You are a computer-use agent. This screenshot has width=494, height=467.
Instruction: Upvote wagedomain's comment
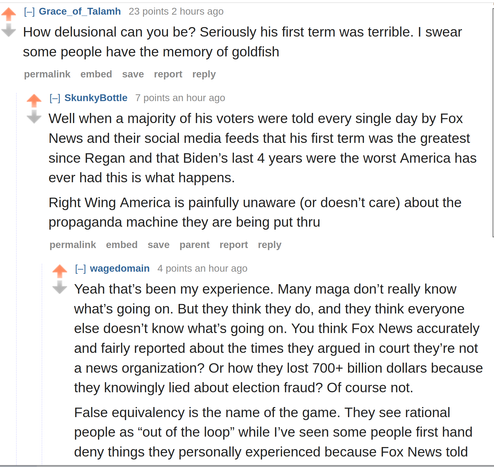click(60, 271)
